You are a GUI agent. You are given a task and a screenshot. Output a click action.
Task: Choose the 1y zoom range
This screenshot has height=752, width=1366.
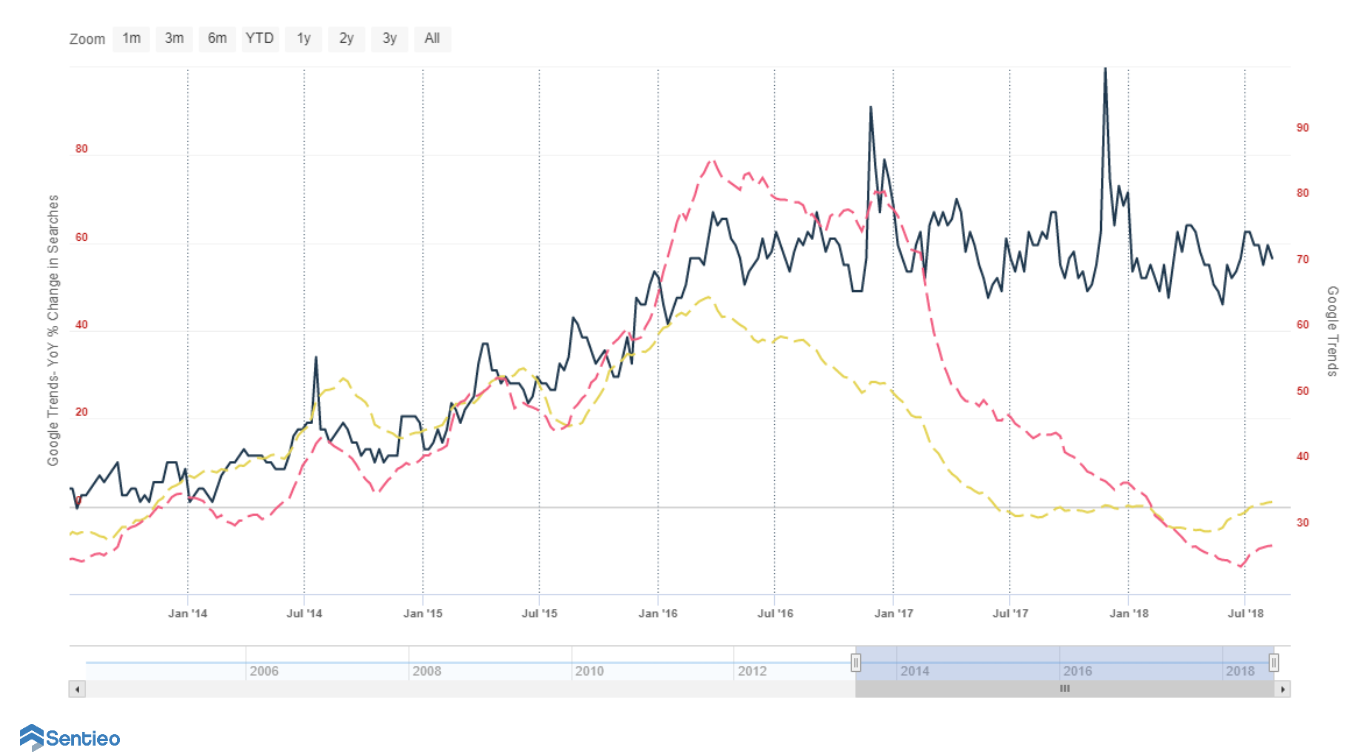[303, 39]
